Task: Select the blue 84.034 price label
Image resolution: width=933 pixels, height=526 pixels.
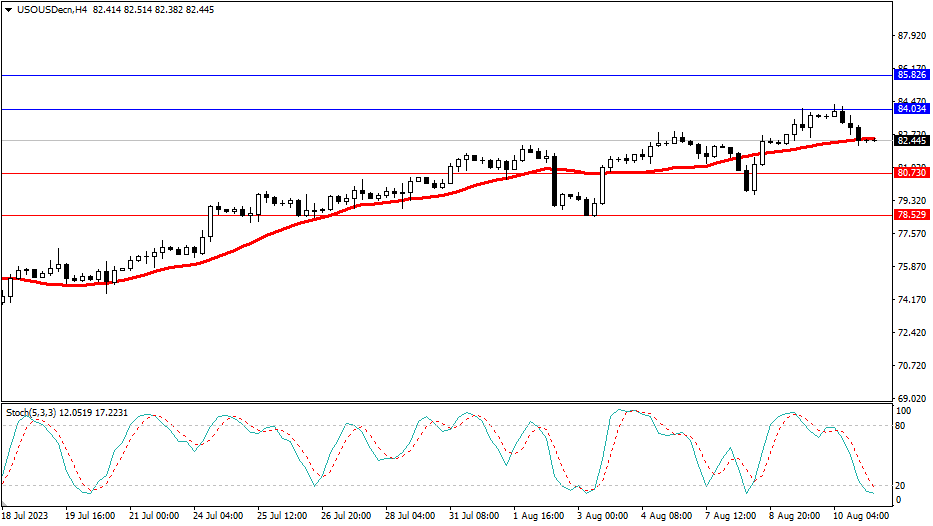Action: tap(910, 109)
